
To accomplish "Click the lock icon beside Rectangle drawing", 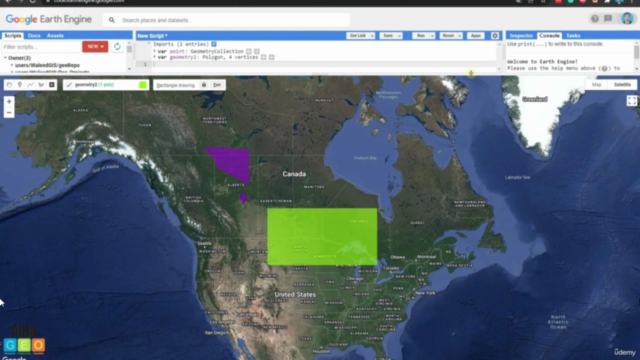I will 204,85.
